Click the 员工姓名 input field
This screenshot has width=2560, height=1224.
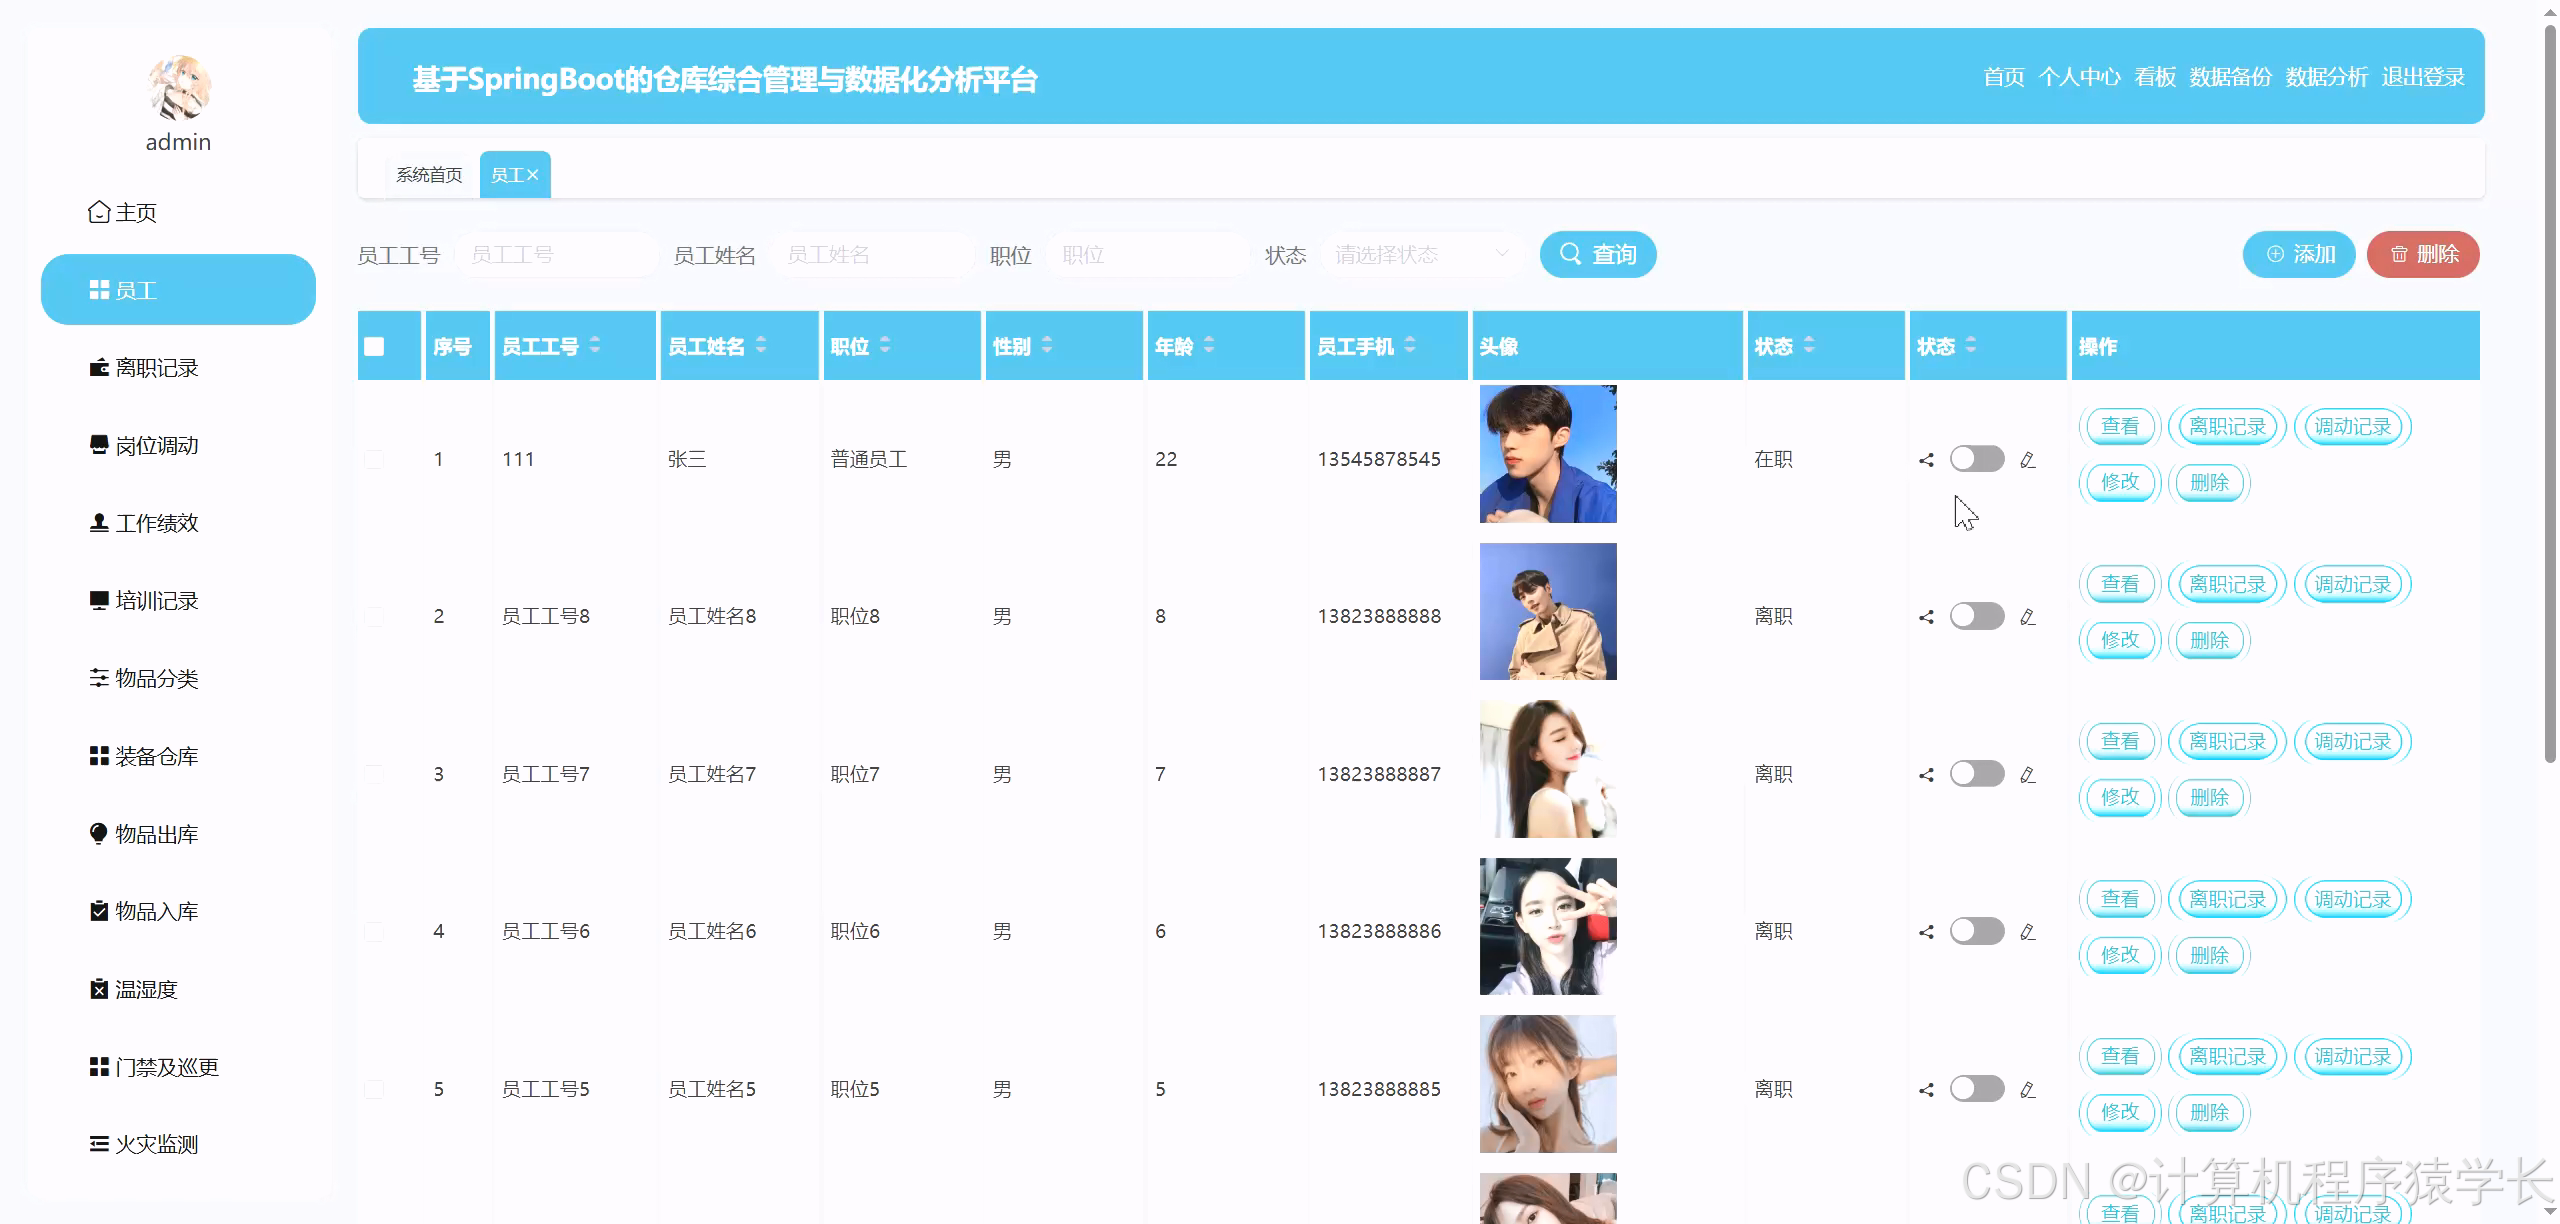coord(873,254)
